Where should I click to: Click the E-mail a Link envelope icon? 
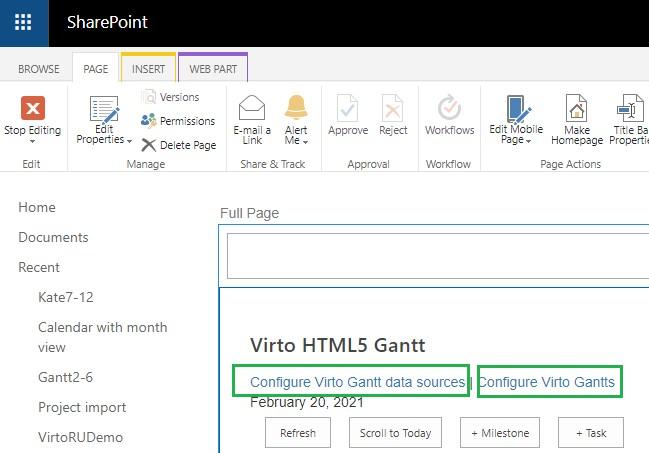coord(252,108)
